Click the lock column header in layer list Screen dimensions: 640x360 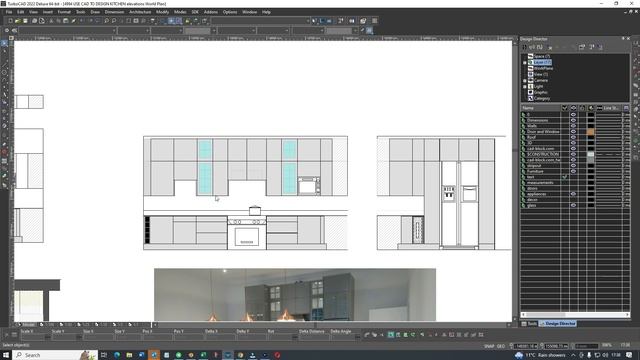pyautogui.click(x=582, y=108)
